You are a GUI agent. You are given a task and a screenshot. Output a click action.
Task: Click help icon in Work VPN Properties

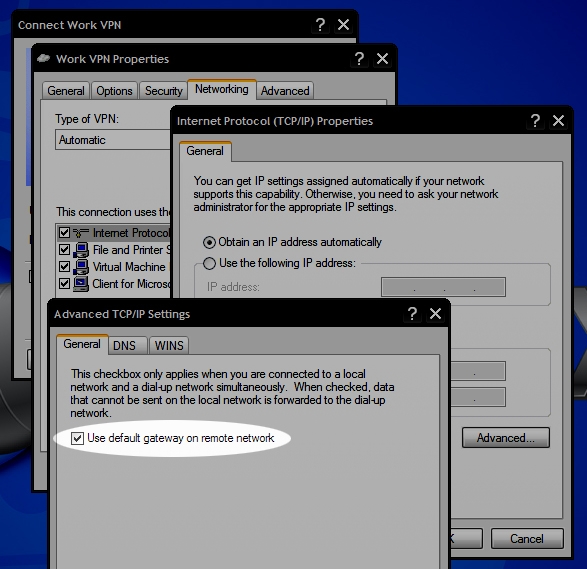click(359, 58)
